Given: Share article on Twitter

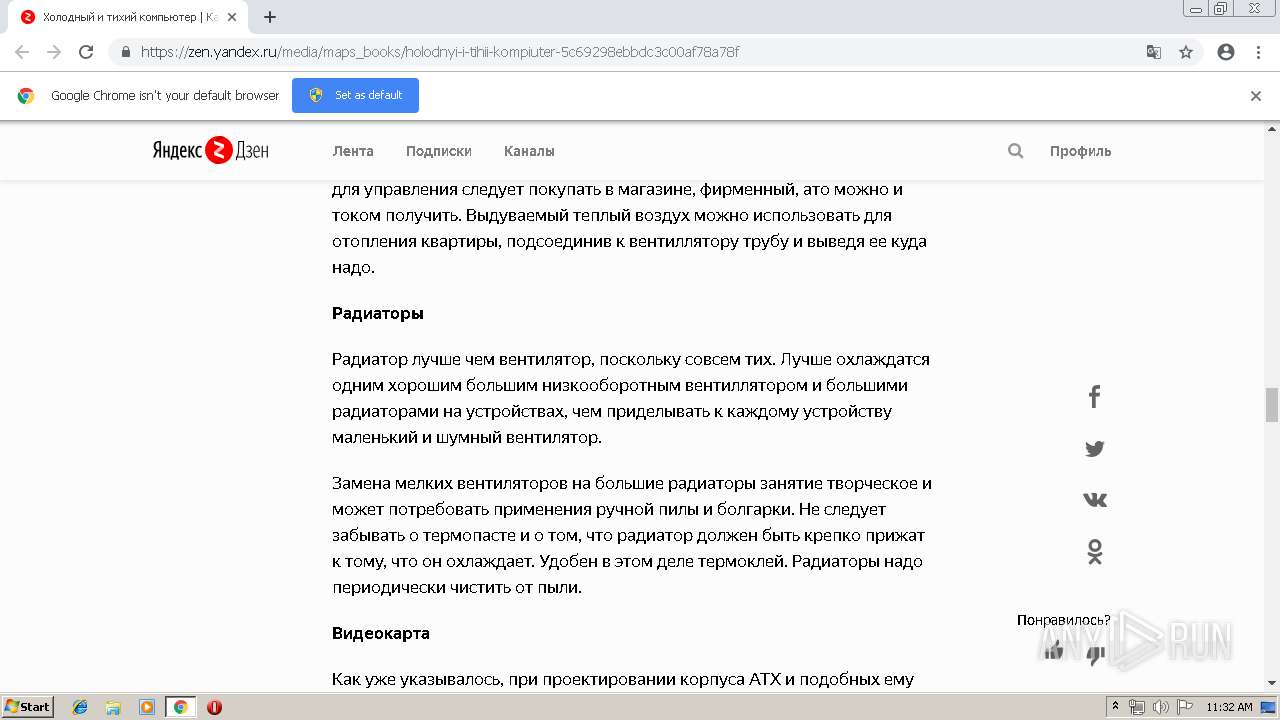Looking at the screenshot, I should pyautogui.click(x=1094, y=449).
